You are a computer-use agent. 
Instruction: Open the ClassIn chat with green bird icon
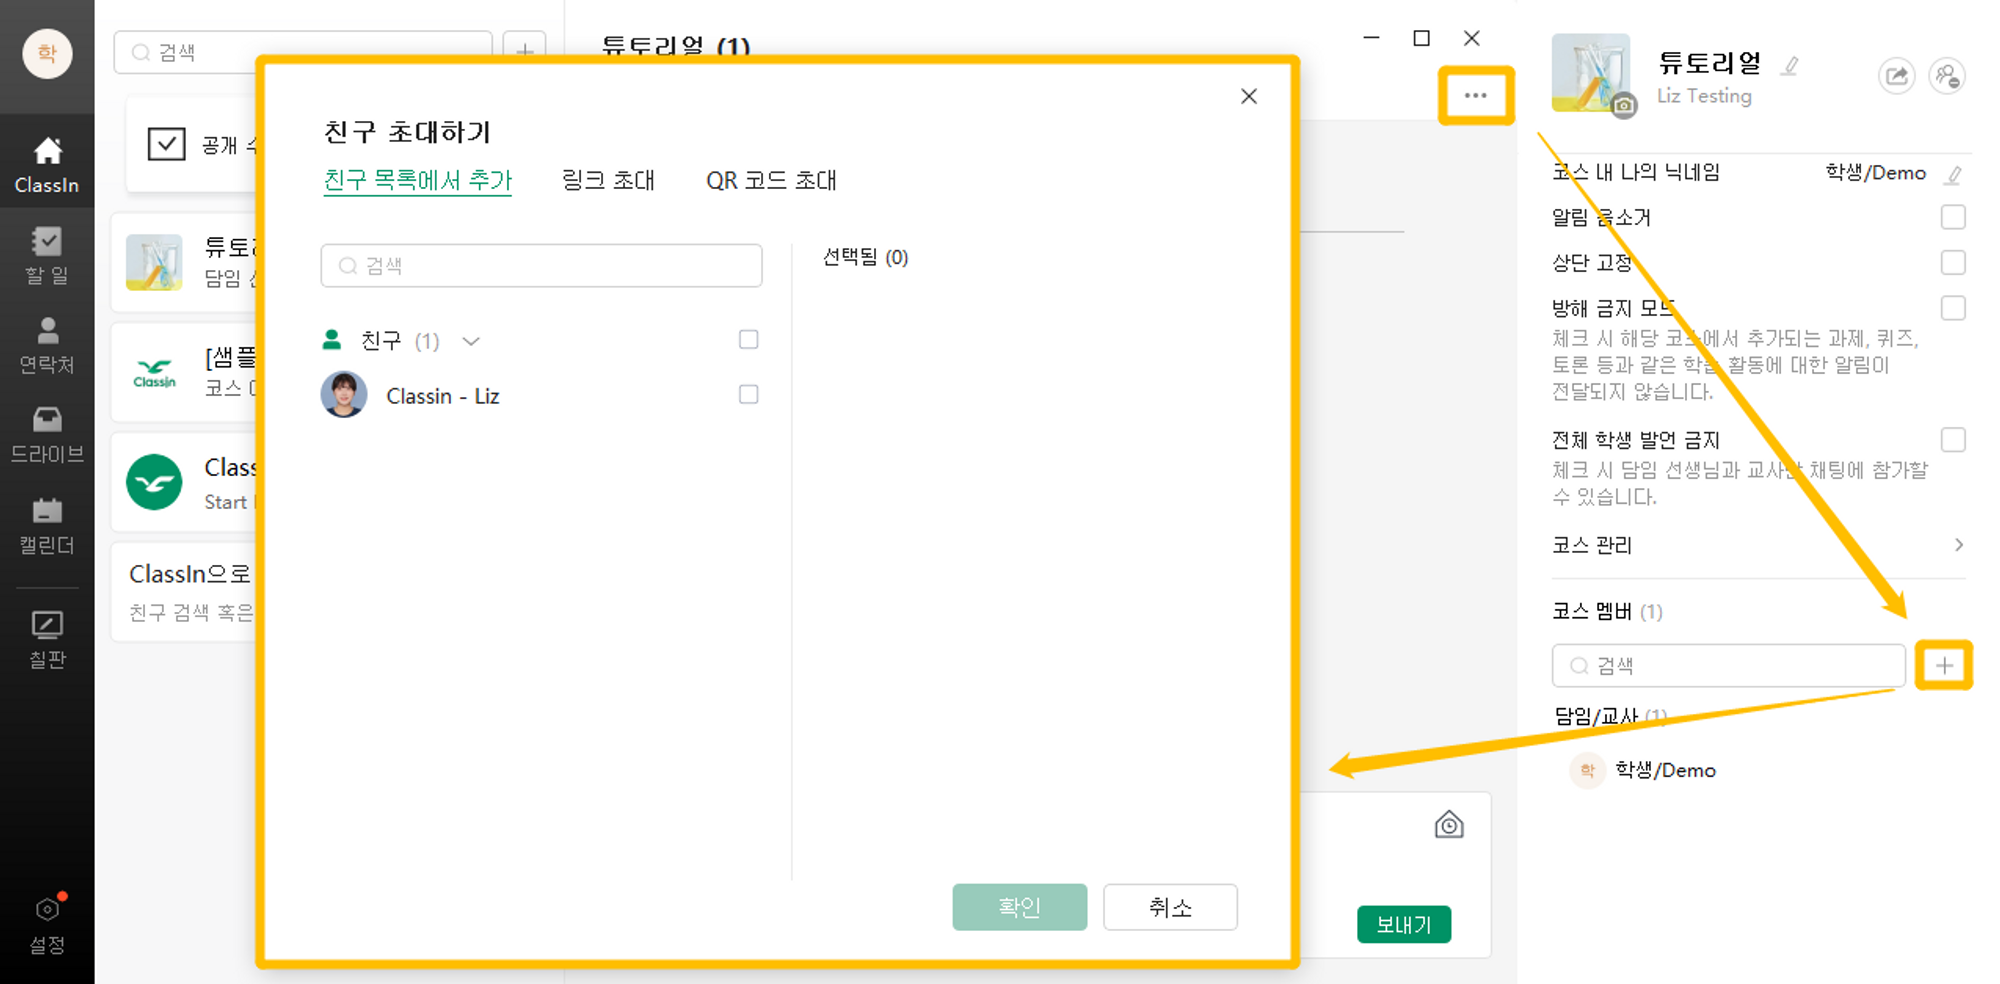point(185,483)
